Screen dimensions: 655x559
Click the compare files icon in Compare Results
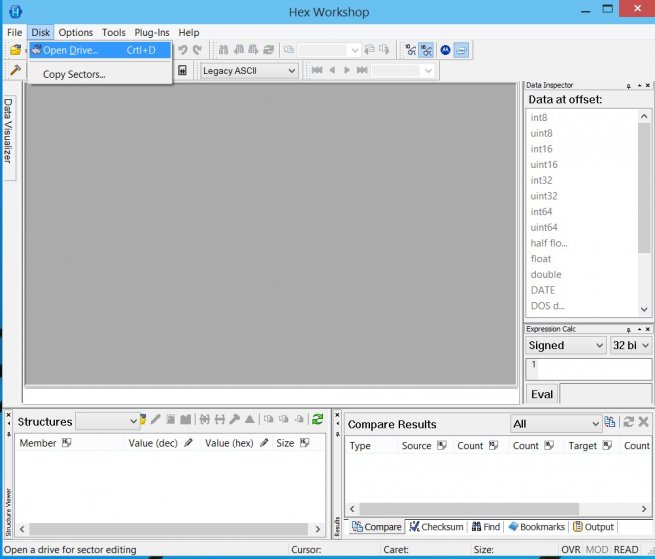coord(610,422)
